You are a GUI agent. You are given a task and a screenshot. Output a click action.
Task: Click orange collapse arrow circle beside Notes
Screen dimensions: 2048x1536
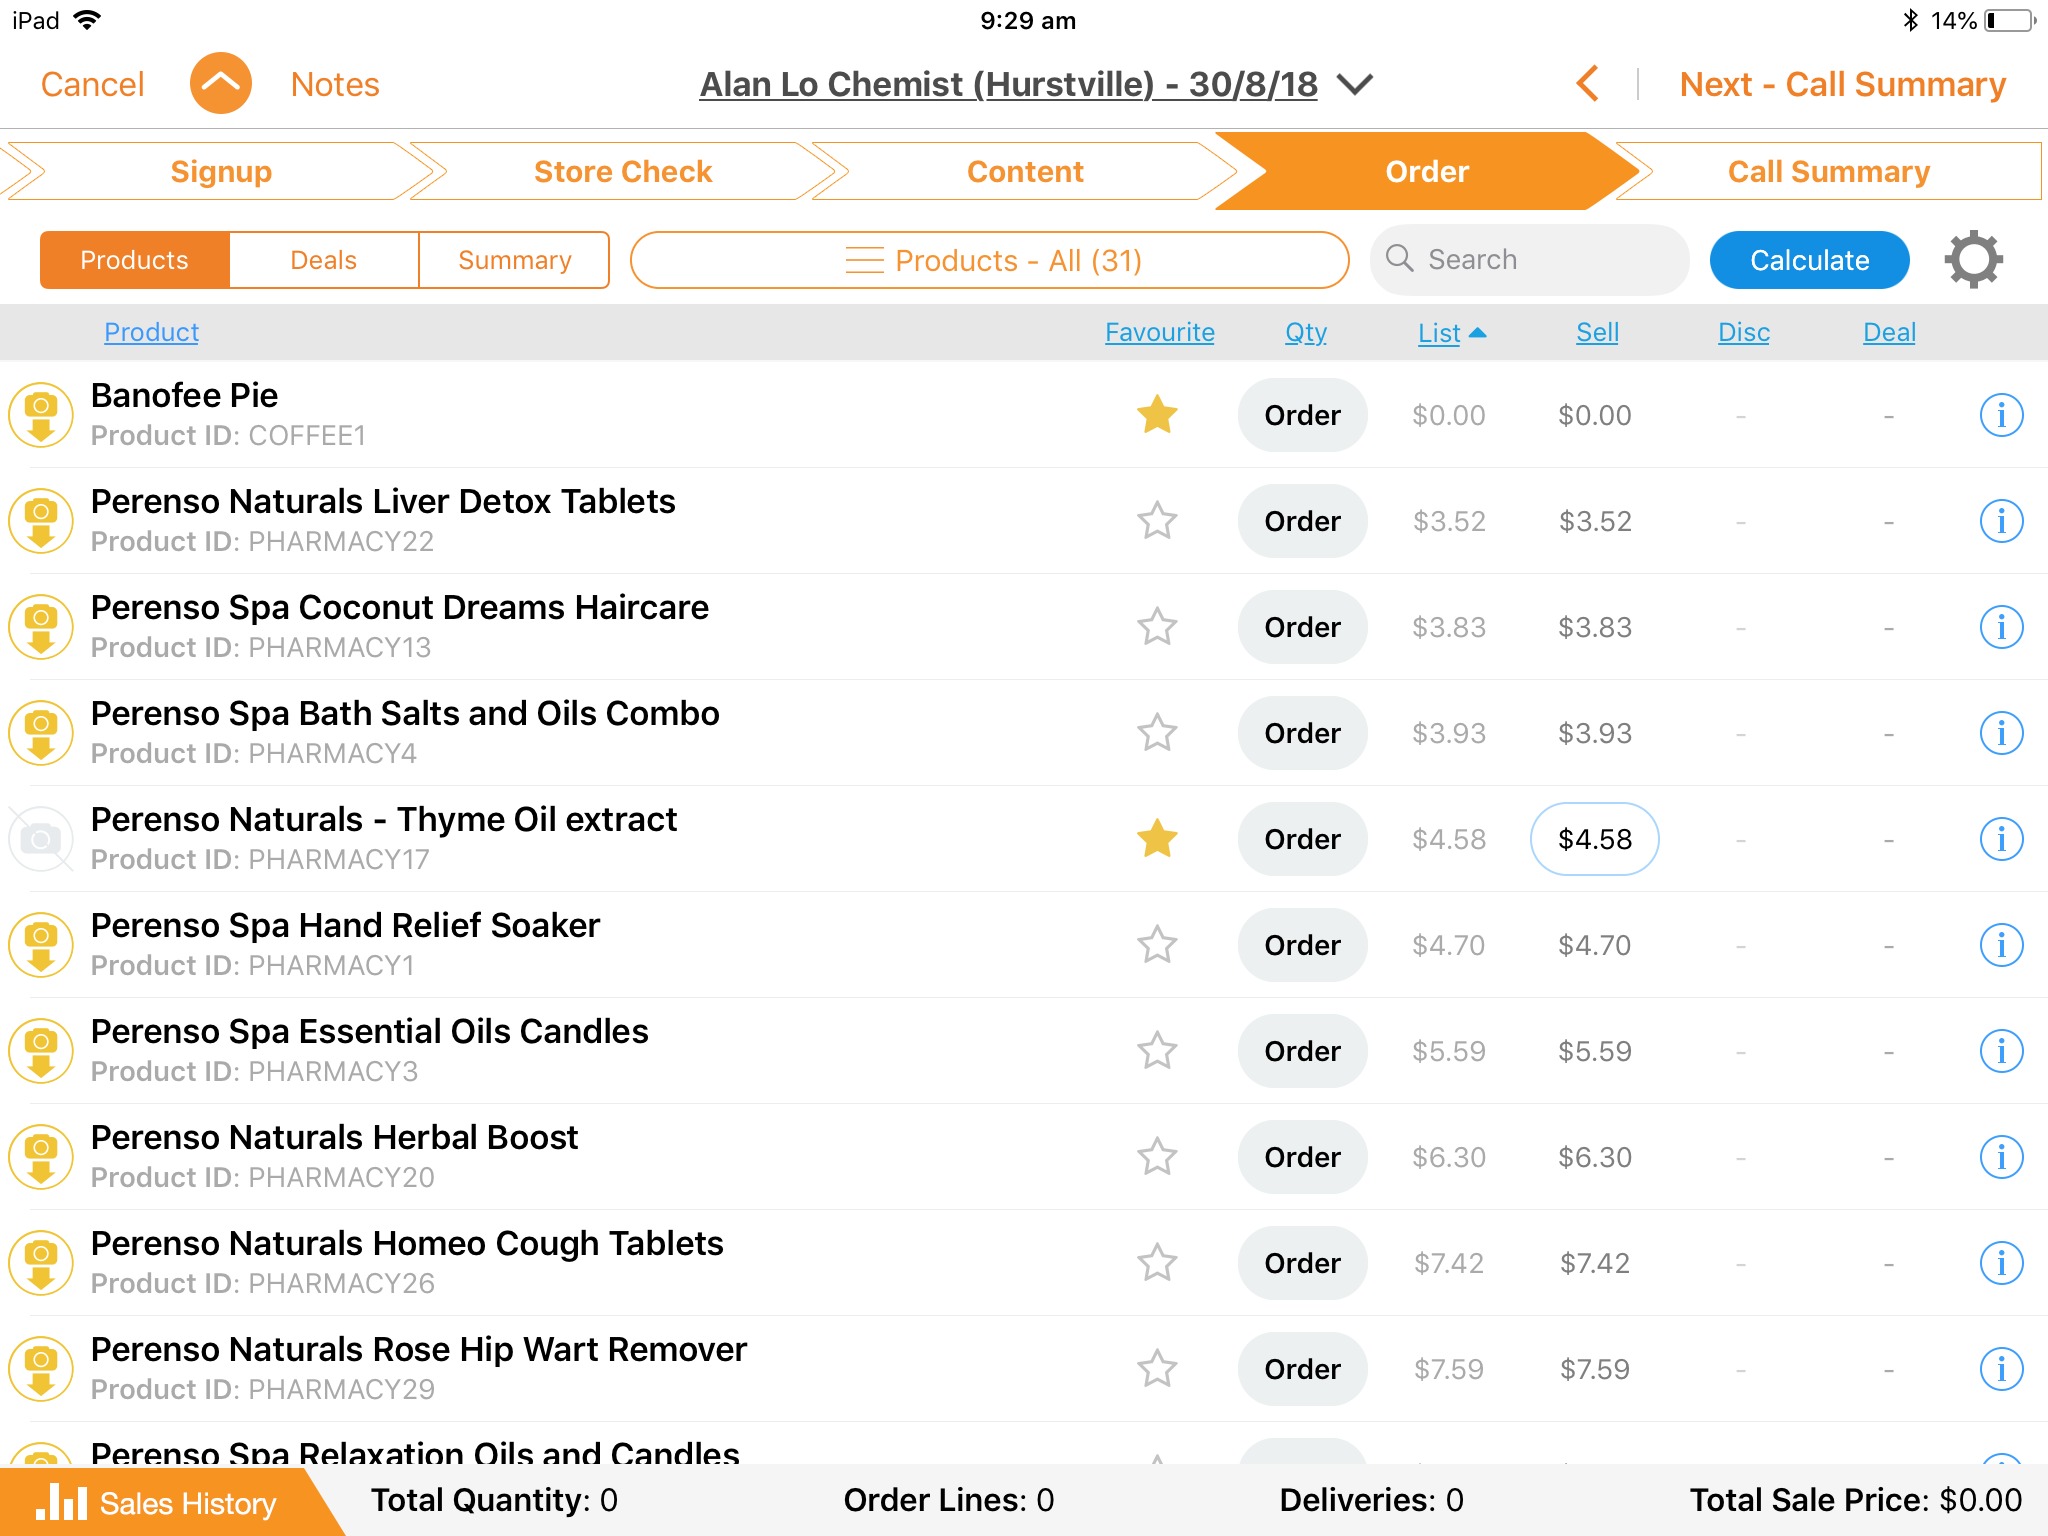click(x=220, y=84)
